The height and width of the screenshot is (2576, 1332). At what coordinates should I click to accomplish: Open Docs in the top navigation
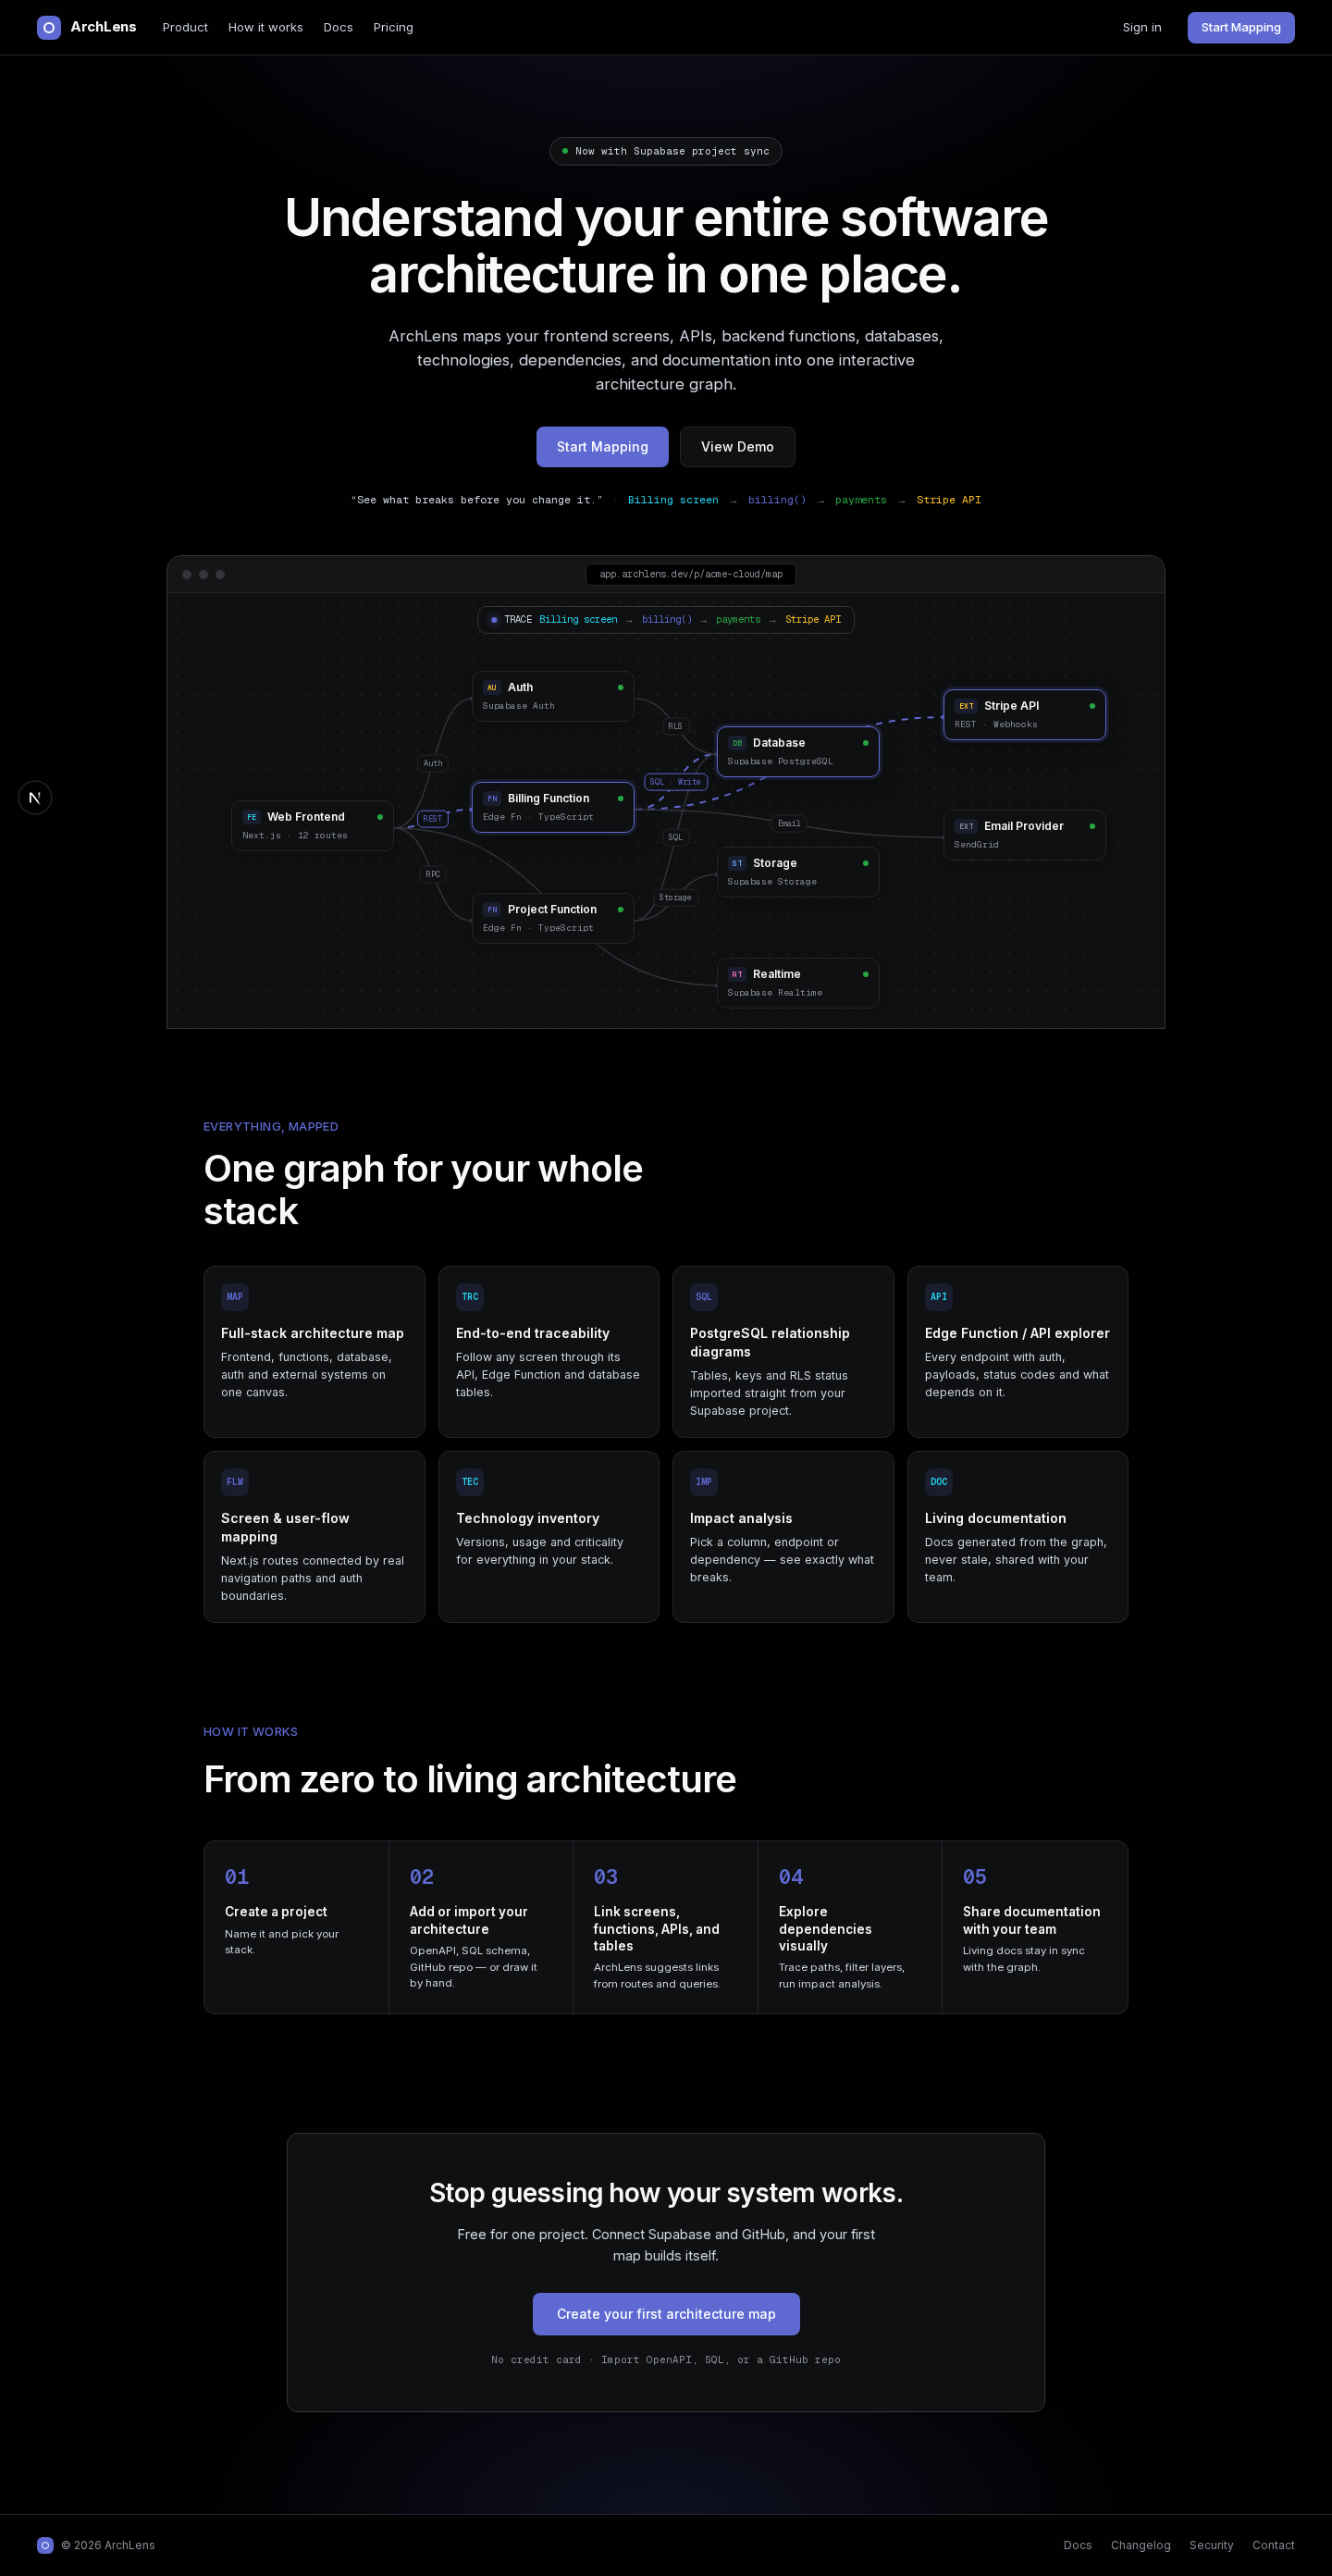tap(338, 28)
